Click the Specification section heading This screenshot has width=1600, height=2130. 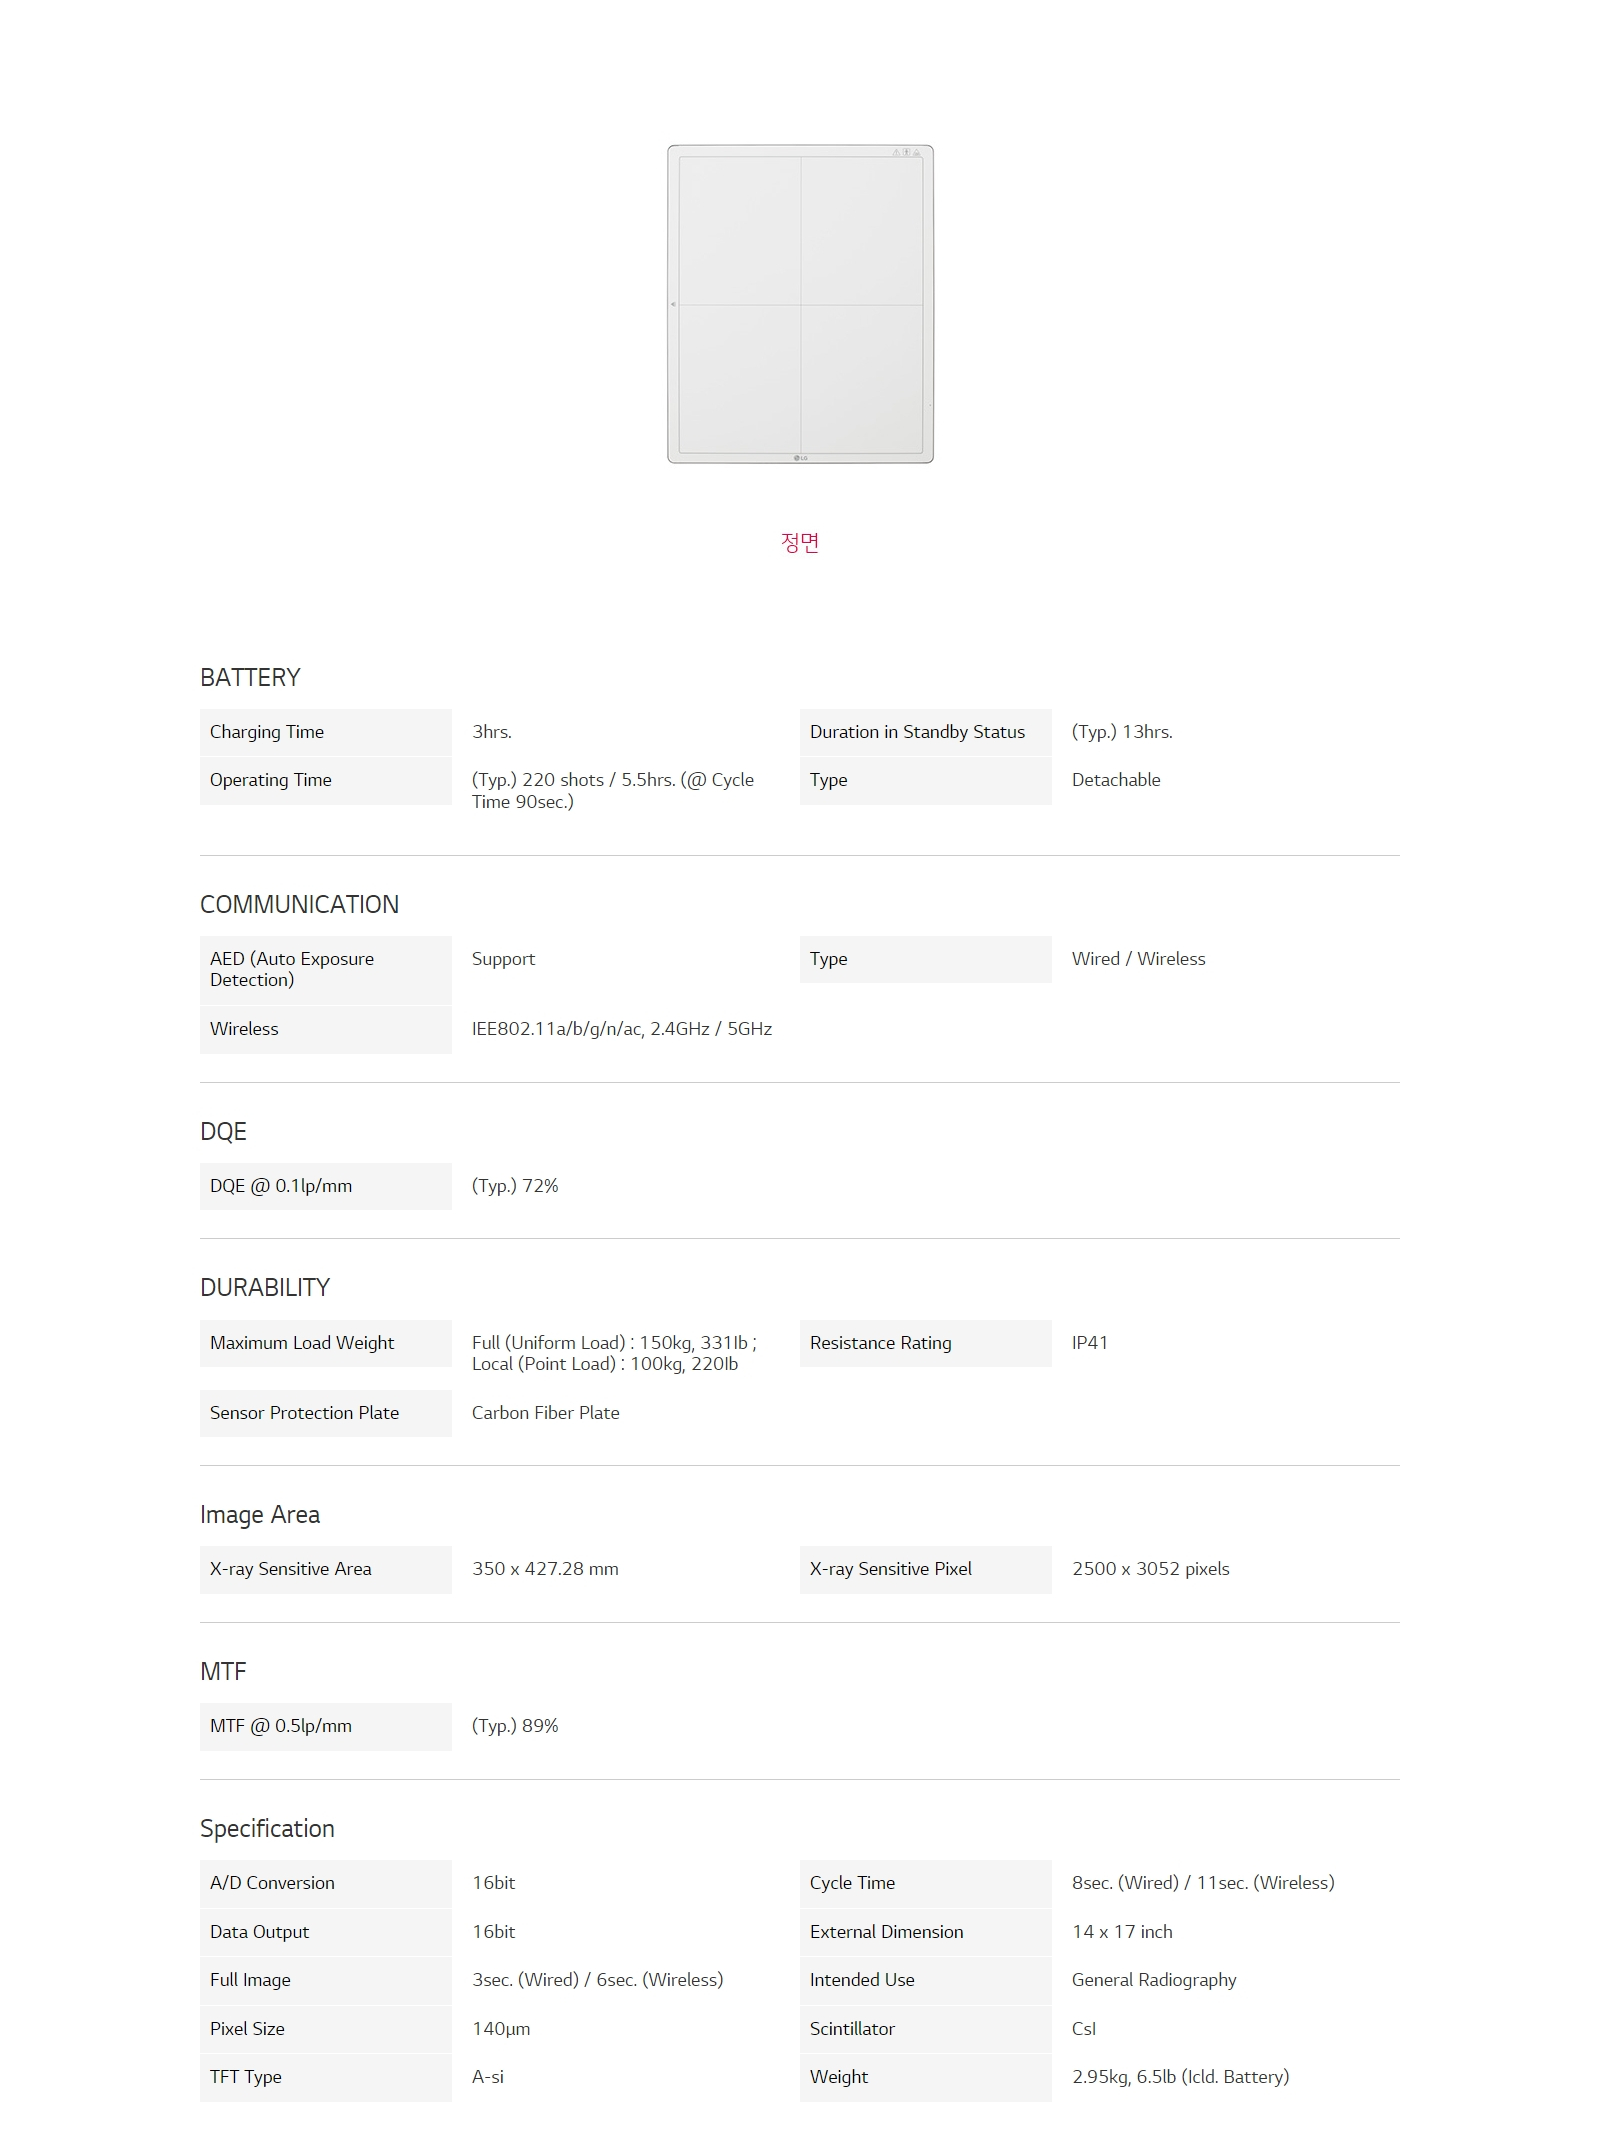tap(267, 1828)
